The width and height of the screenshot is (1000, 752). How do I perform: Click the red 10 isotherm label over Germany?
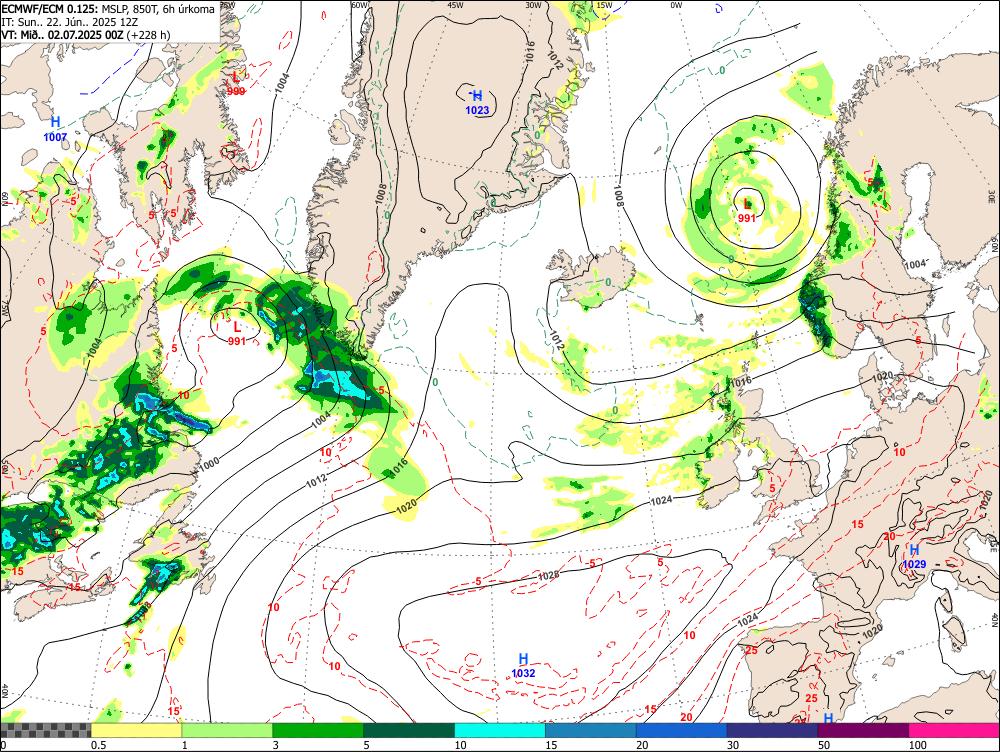[x=899, y=452]
